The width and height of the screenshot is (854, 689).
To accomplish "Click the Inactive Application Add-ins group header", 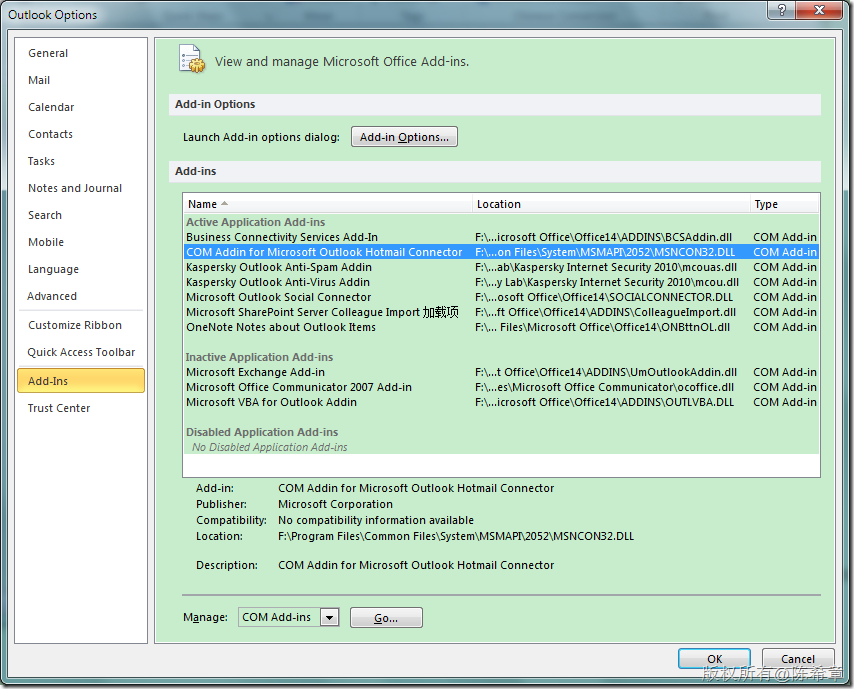I will tap(259, 357).
